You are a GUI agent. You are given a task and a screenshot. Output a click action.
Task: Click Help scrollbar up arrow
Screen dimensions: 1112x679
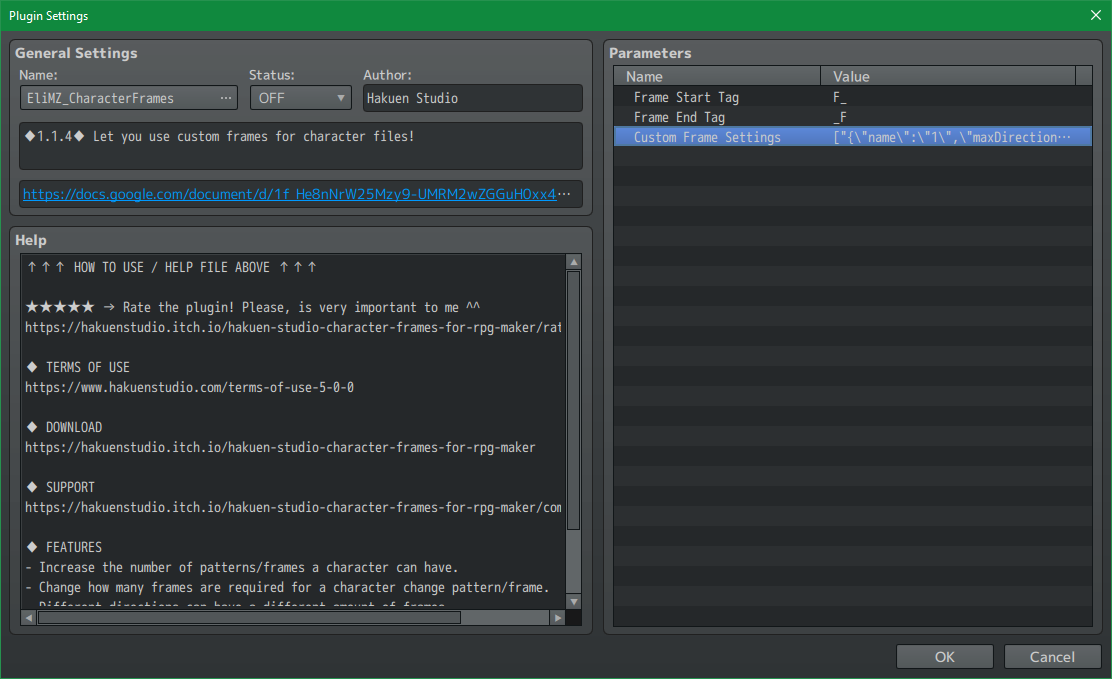[573, 262]
